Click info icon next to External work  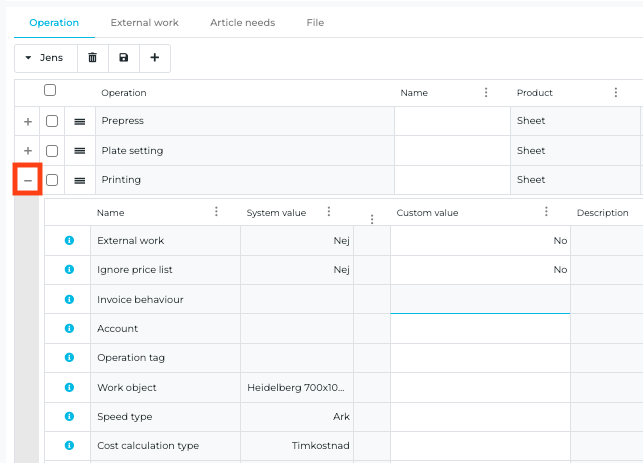(x=69, y=241)
